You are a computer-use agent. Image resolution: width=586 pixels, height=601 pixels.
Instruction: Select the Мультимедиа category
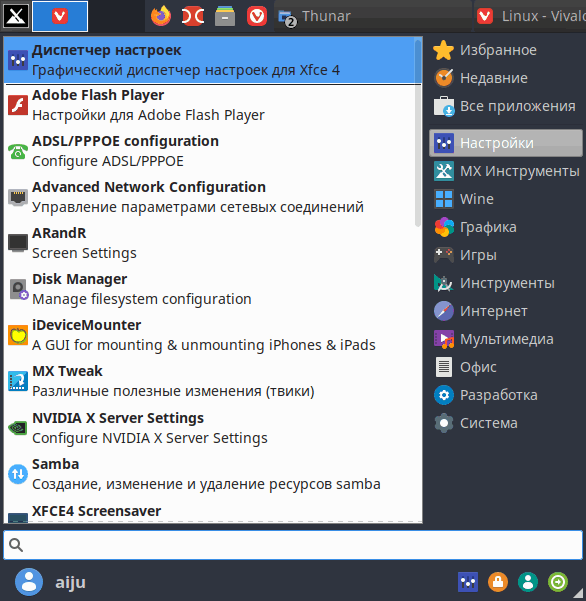[x=506, y=339]
